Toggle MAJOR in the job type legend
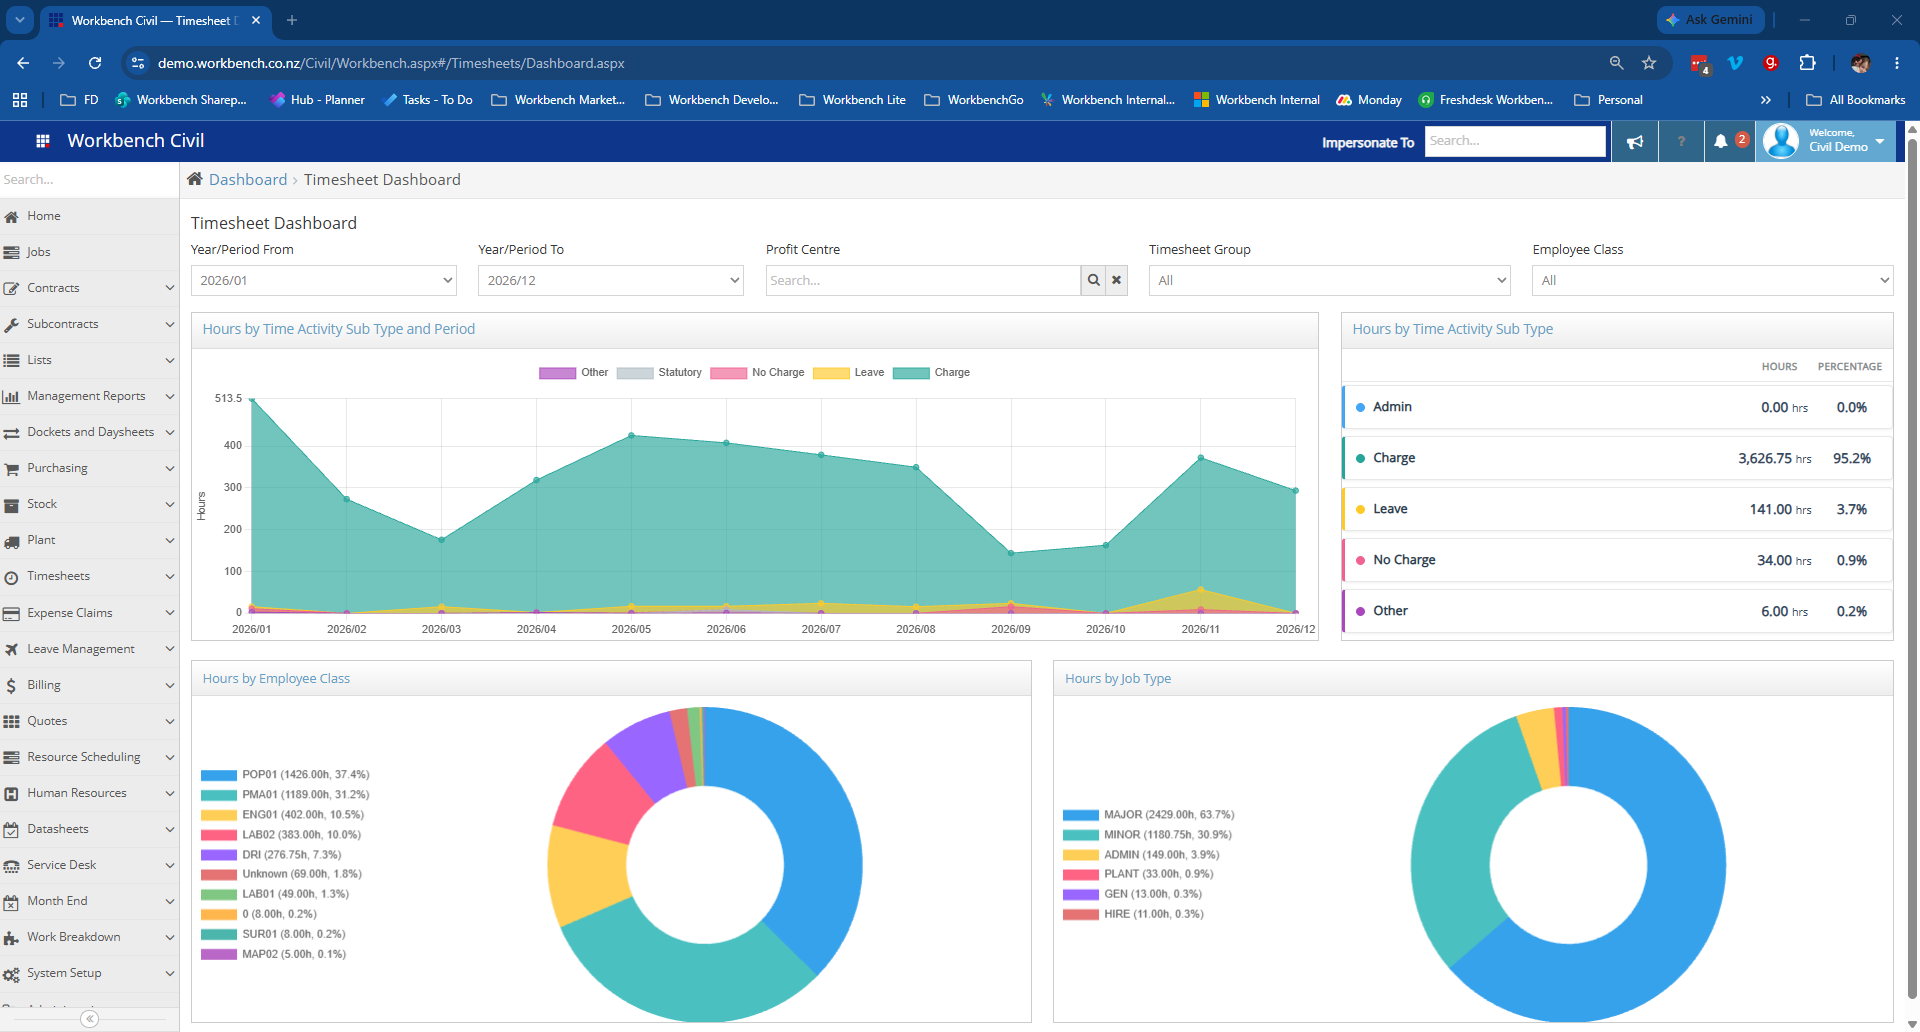This screenshot has width=1920, height=1032. click(1149, 815)
